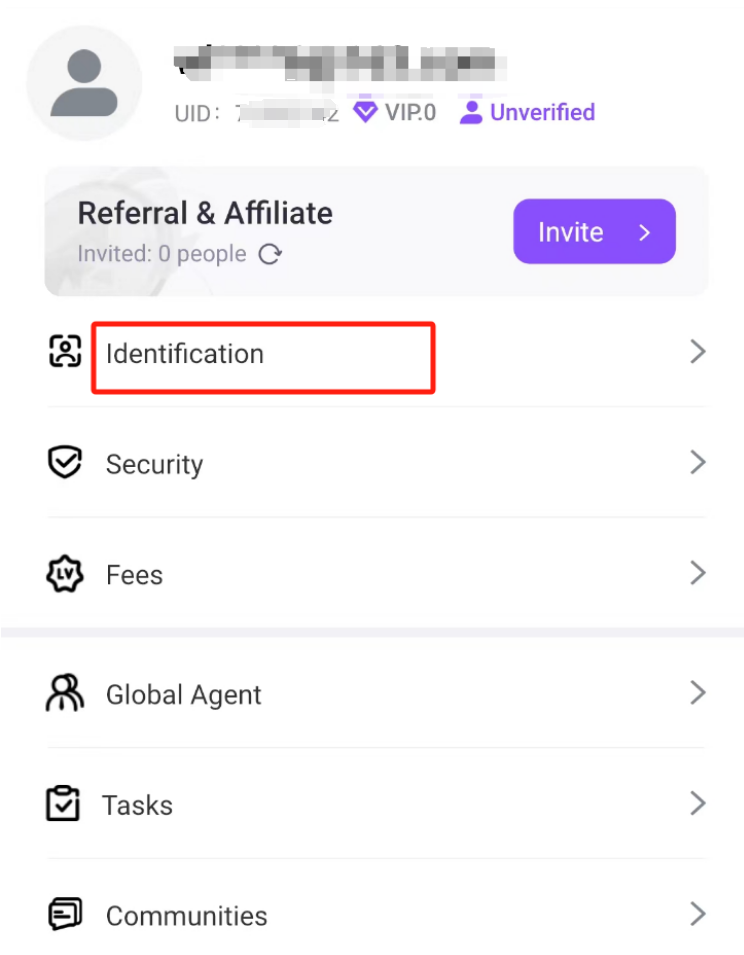Refresh the invited people count
Viewport: 744px width, 955px height.
[x=270, y=255]
